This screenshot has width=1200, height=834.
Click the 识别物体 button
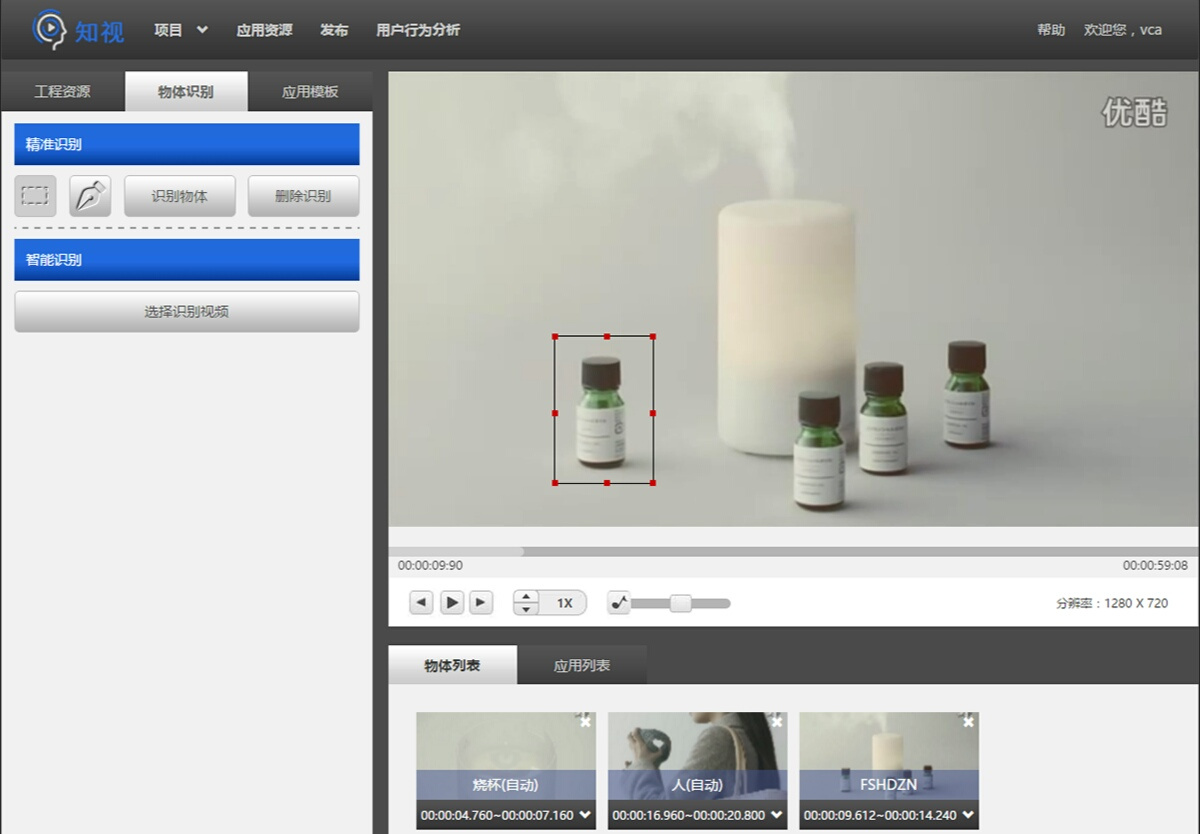point(179,196)
